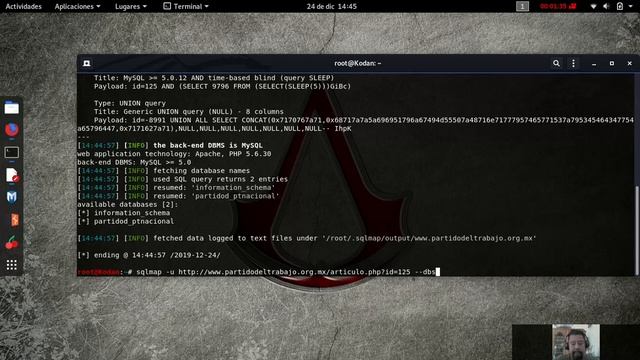Open the Files manager dock icon
Image resolution: width=640 pixels, height=360 pixels.
(x=11, y=108)
